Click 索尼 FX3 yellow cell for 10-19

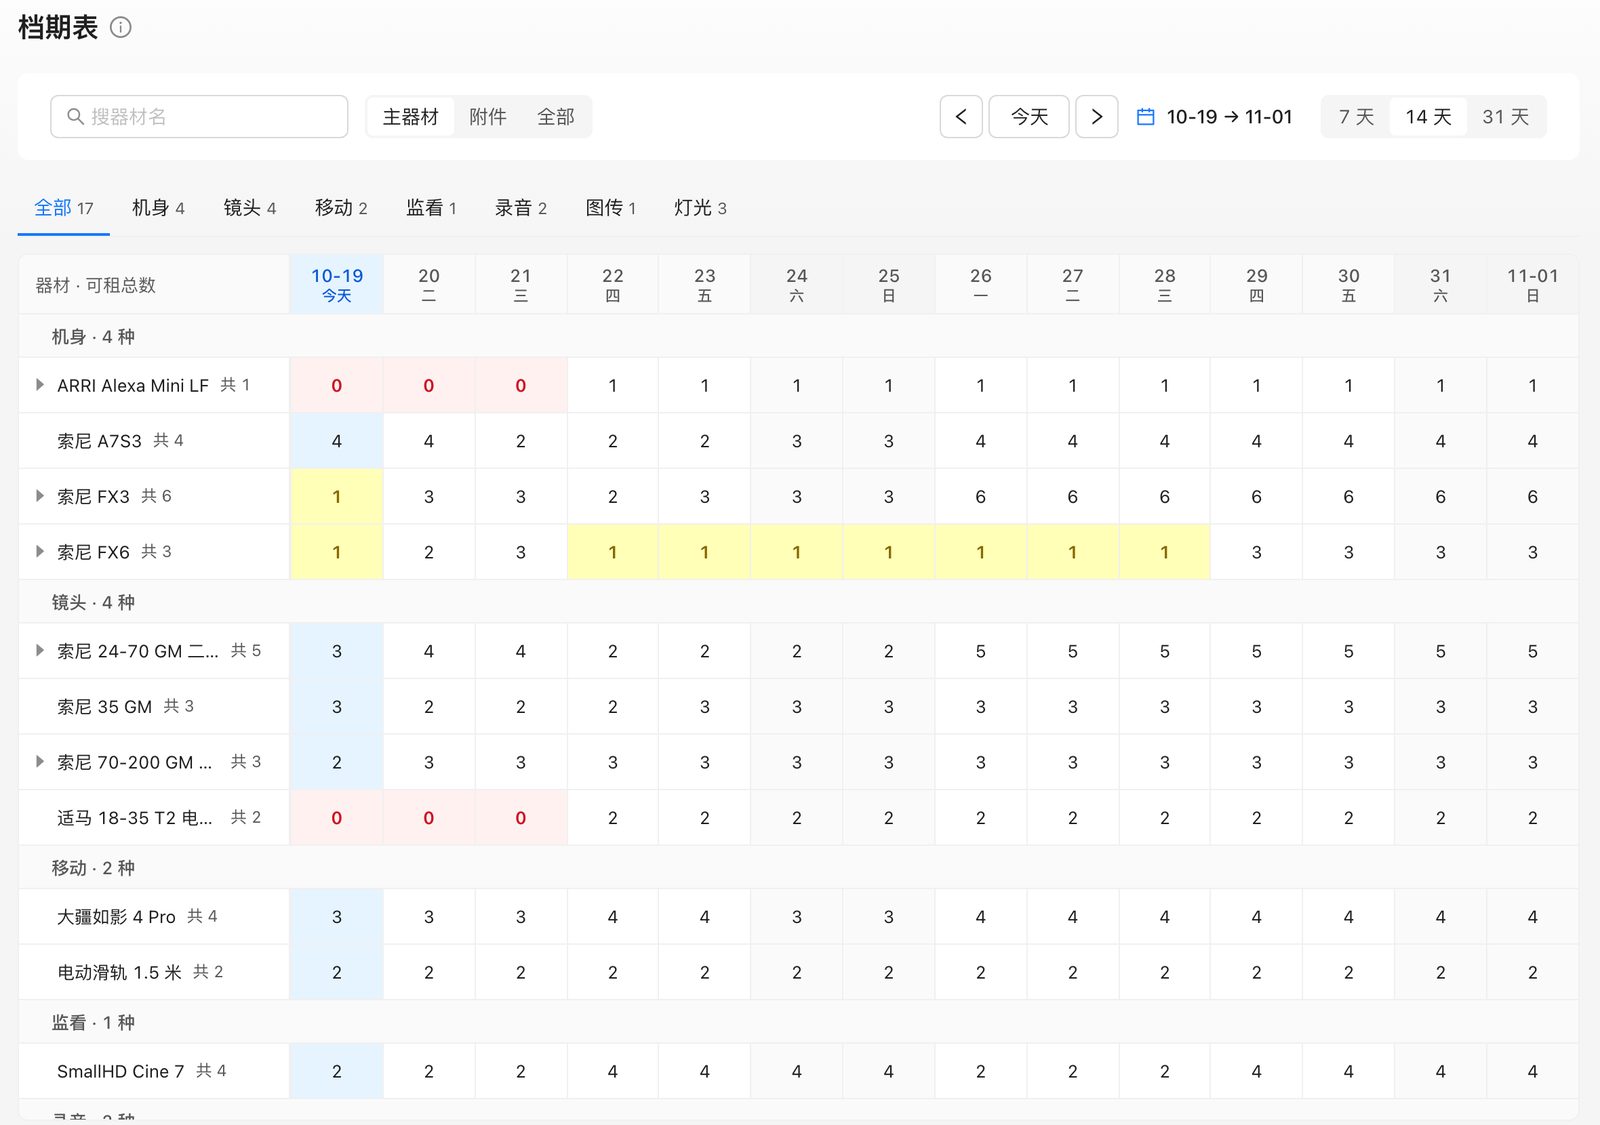[337, 497]
